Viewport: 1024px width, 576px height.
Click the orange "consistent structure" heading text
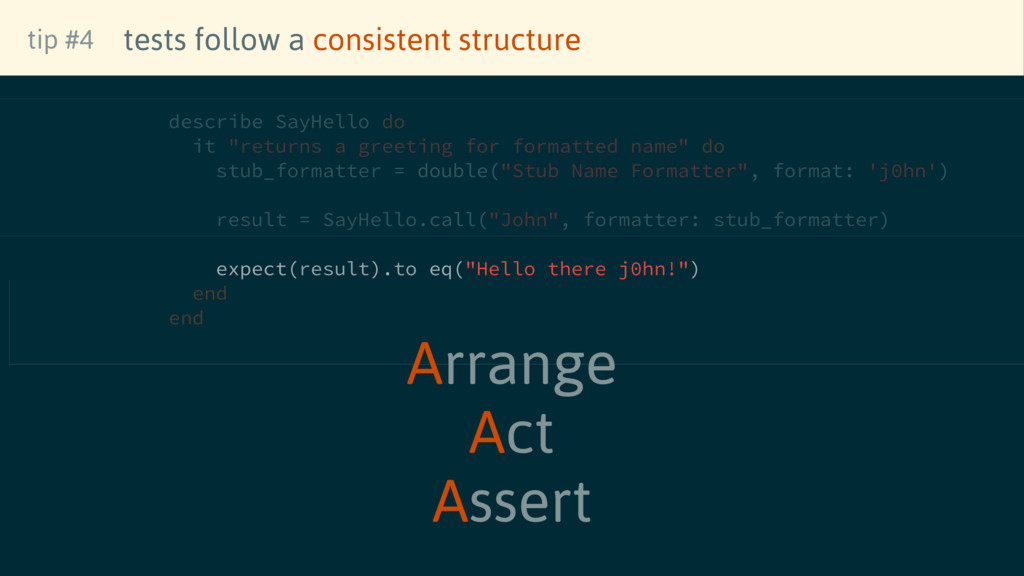pos(446,40)
